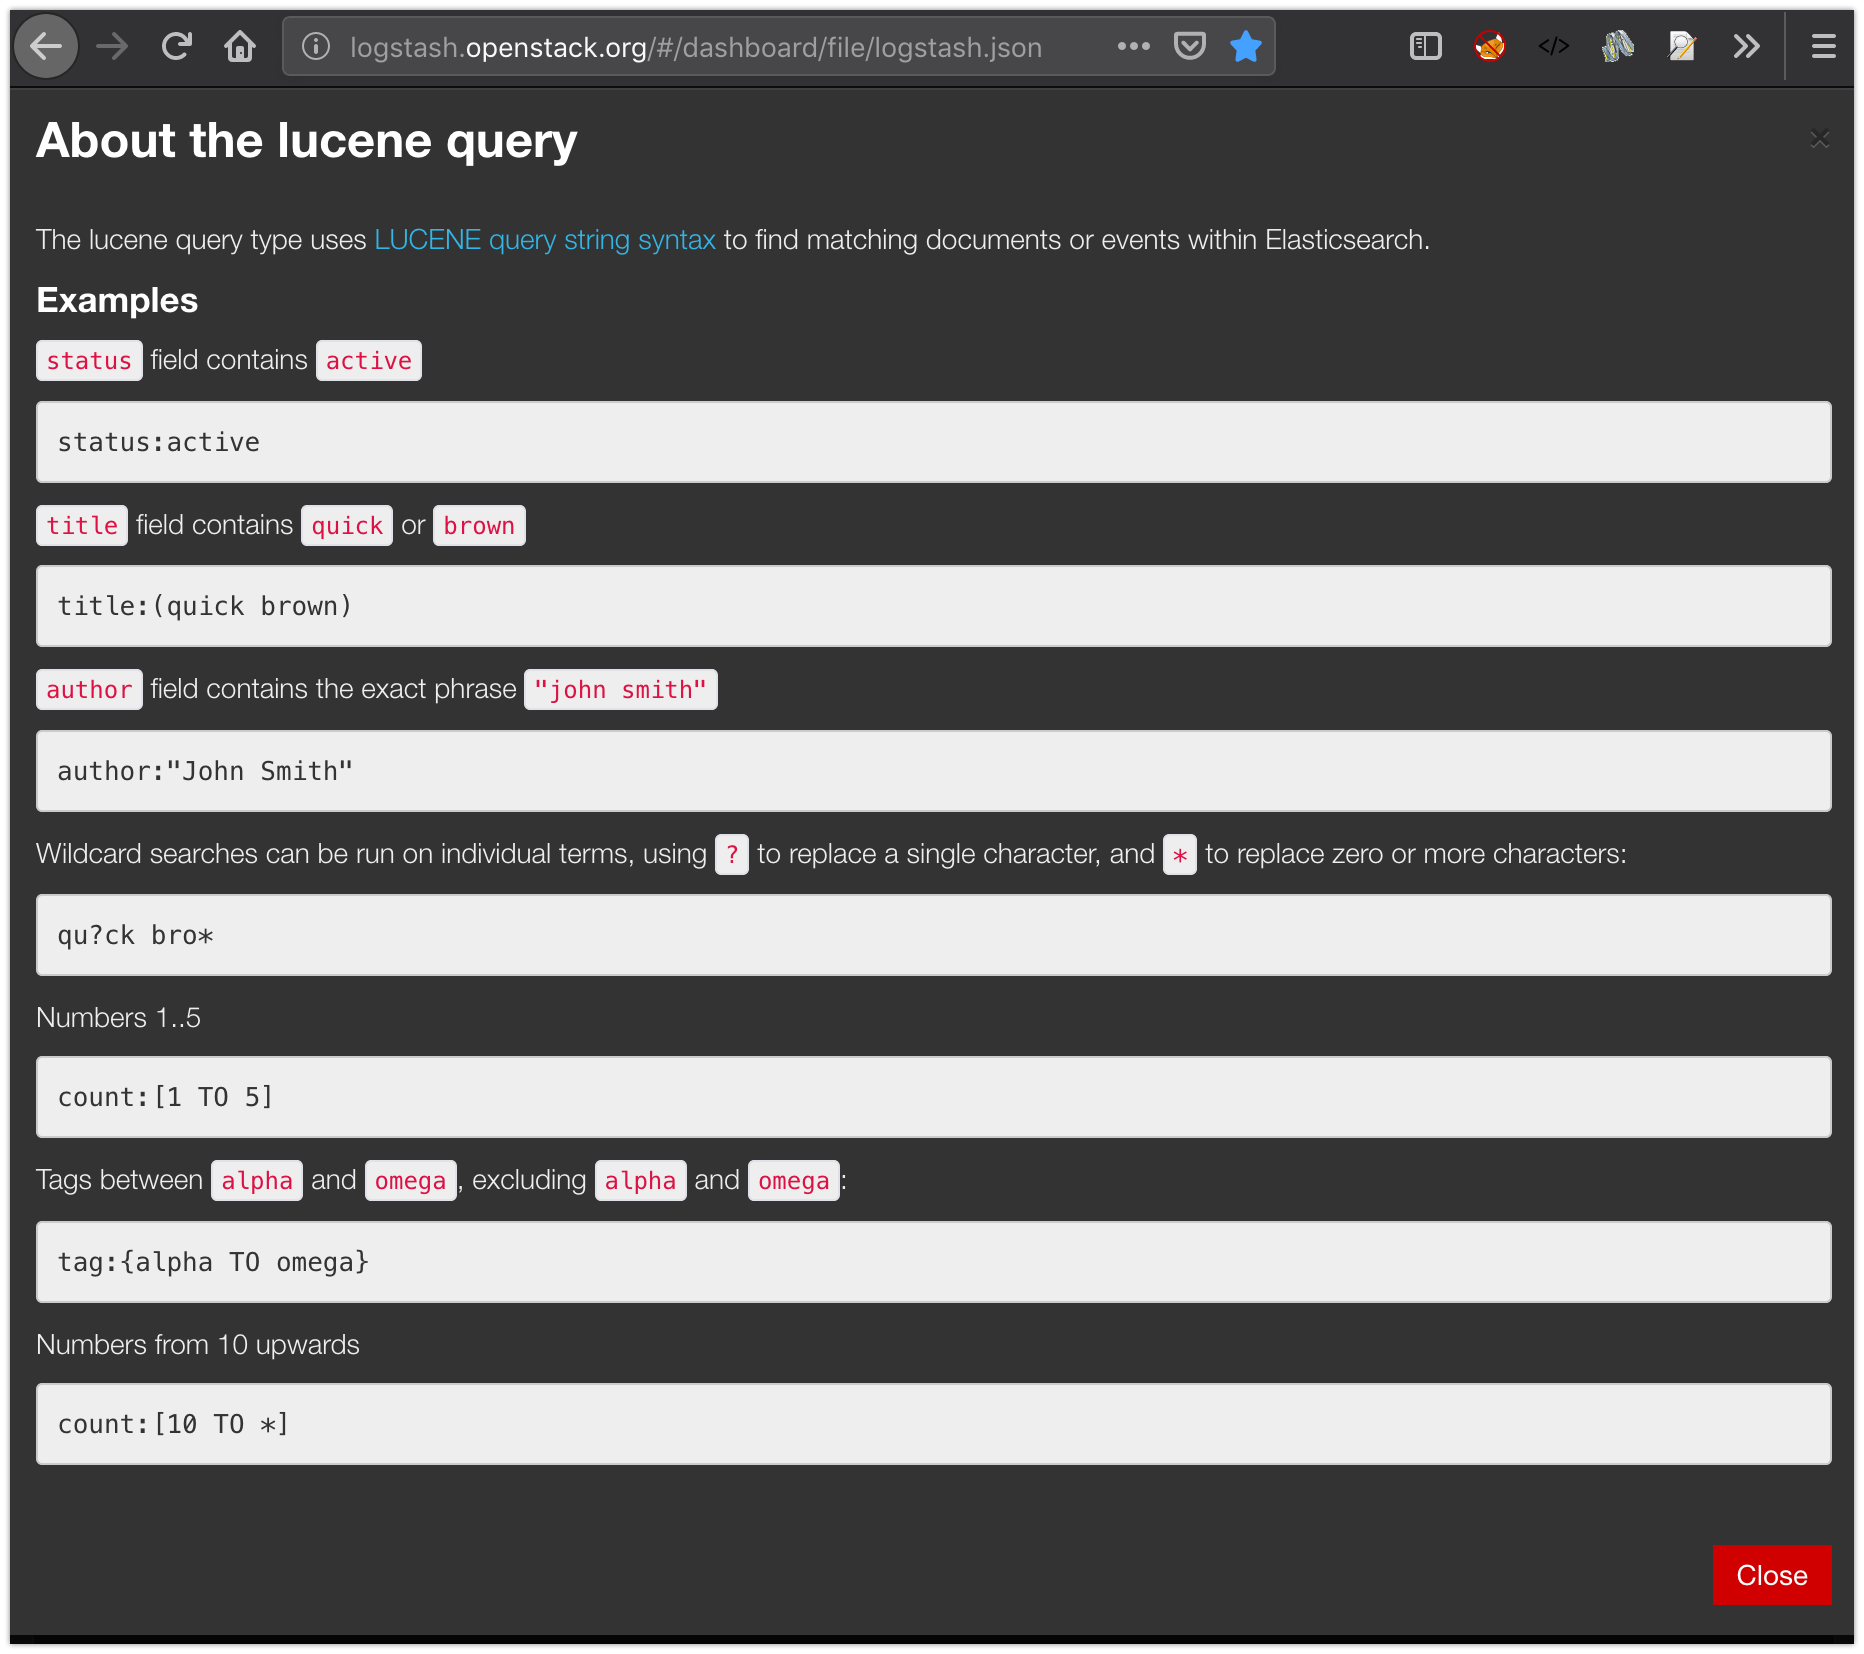The width and height of the screenshot is (1864, 1654).
Task: Click the 'author' code tag
Action: pyautogui.click(x=89, y=690)
